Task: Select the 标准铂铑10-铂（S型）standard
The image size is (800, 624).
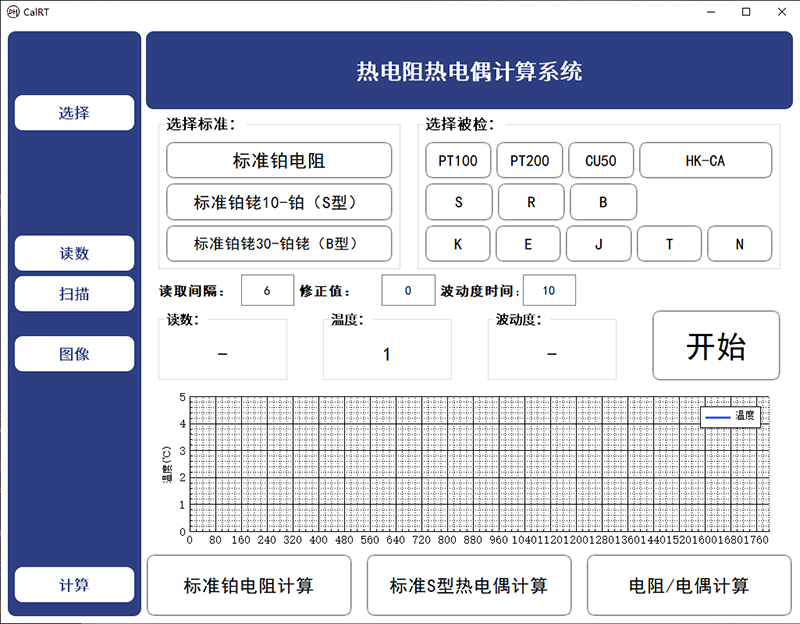Action: (x=280, y=202)
